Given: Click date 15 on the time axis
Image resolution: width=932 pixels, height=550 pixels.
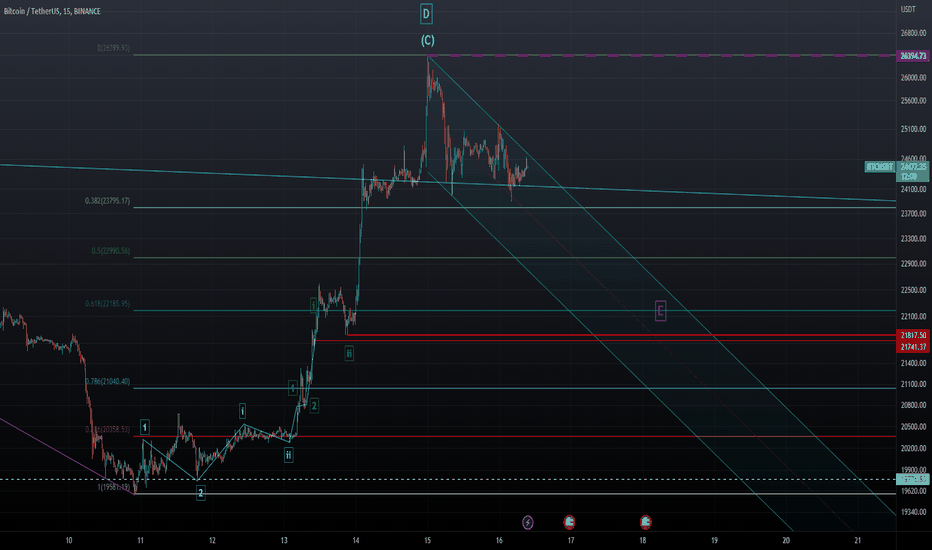Looking at the screenshot, I should pos(427,540).
